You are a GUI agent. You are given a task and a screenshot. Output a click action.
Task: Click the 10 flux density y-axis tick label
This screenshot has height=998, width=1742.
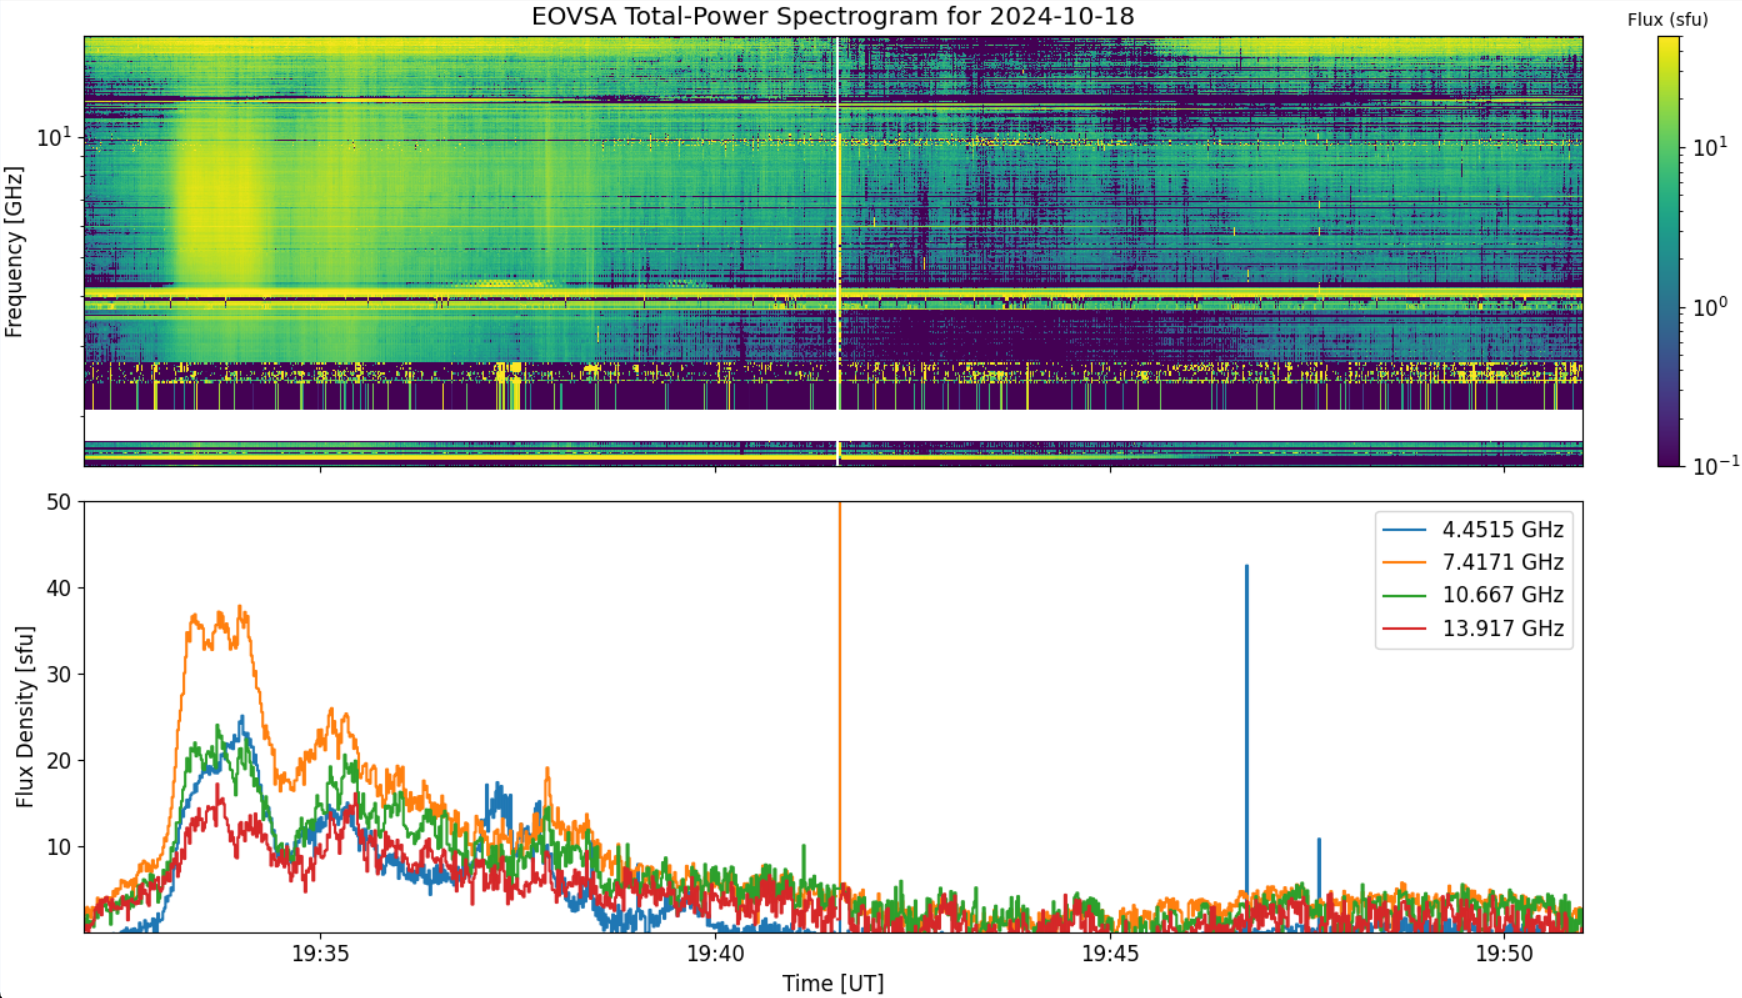(x=59, y=847)
